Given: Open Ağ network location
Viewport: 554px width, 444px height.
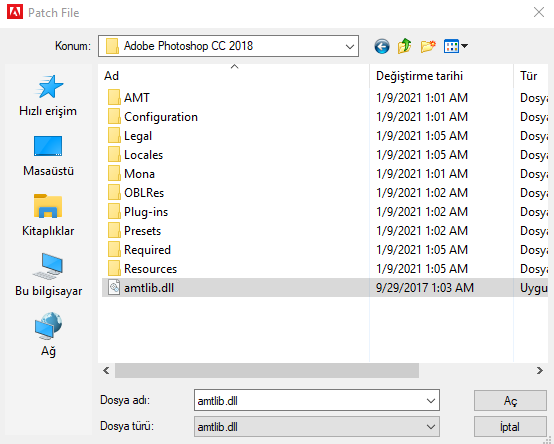Looking at the screenshot, I should pos(48,335).
